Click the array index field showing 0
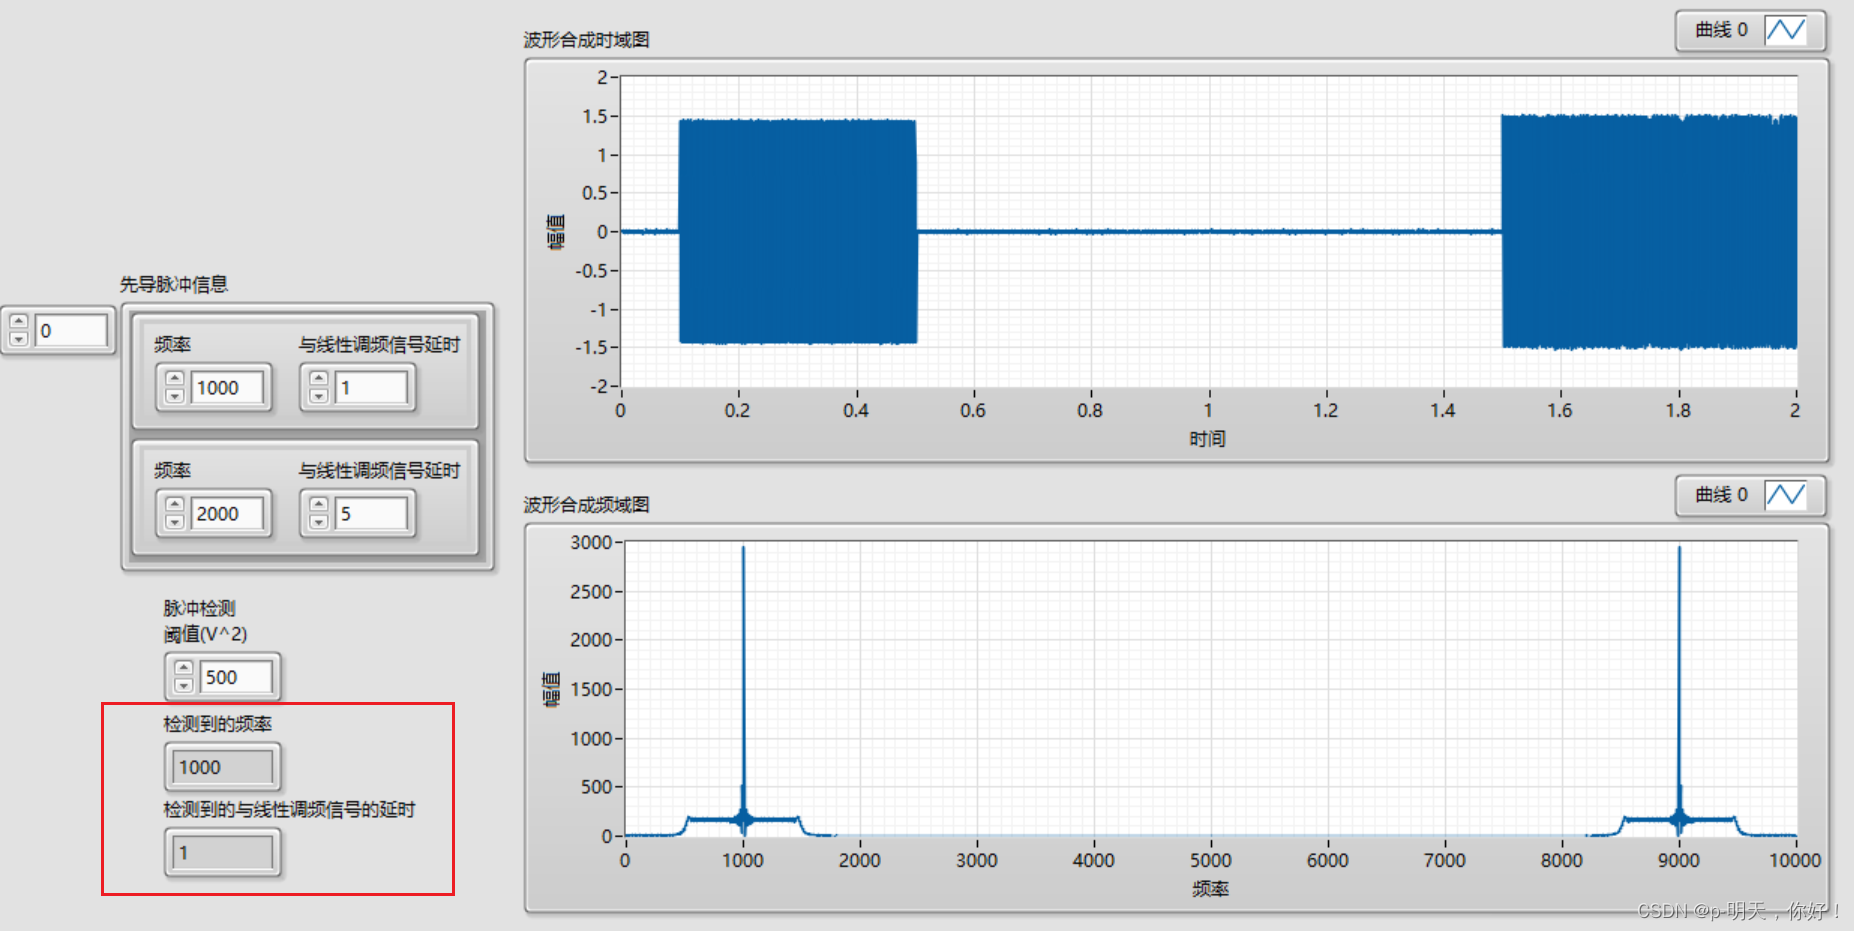The image size is (1854, 931). [71, 331]
